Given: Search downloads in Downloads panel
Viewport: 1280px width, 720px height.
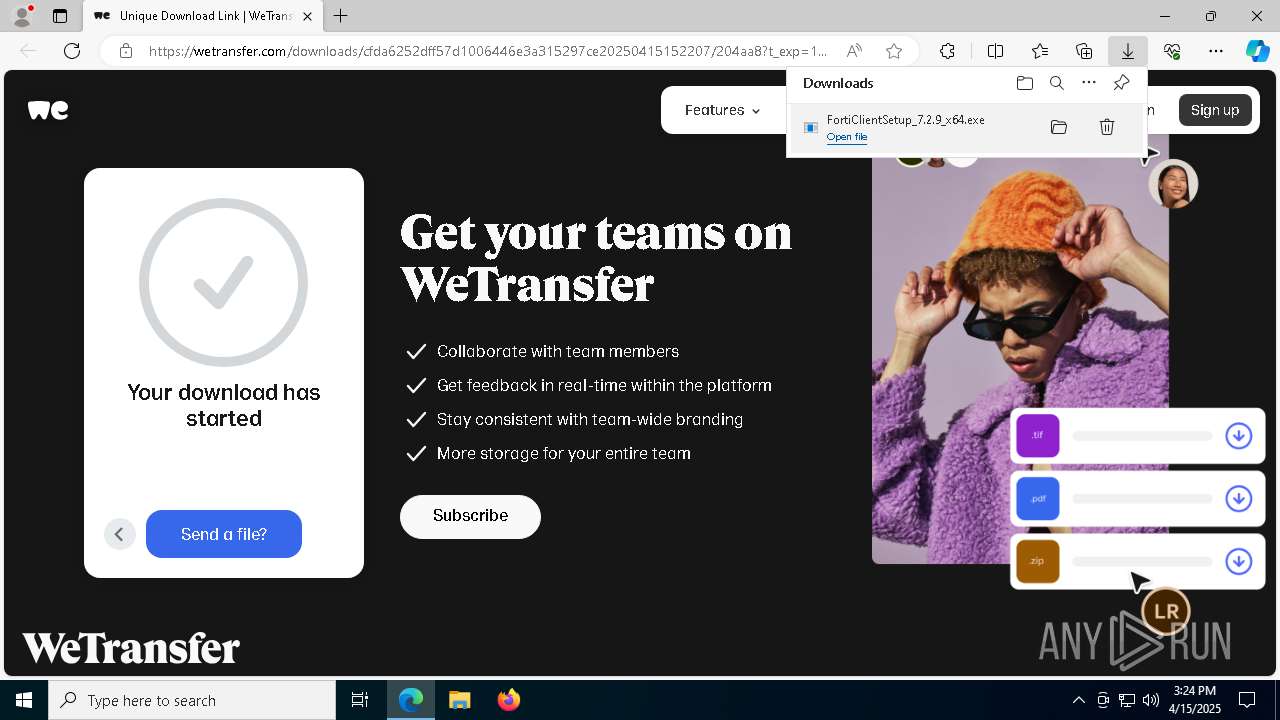Looking at the screenshot, I should coord(1057,83).
